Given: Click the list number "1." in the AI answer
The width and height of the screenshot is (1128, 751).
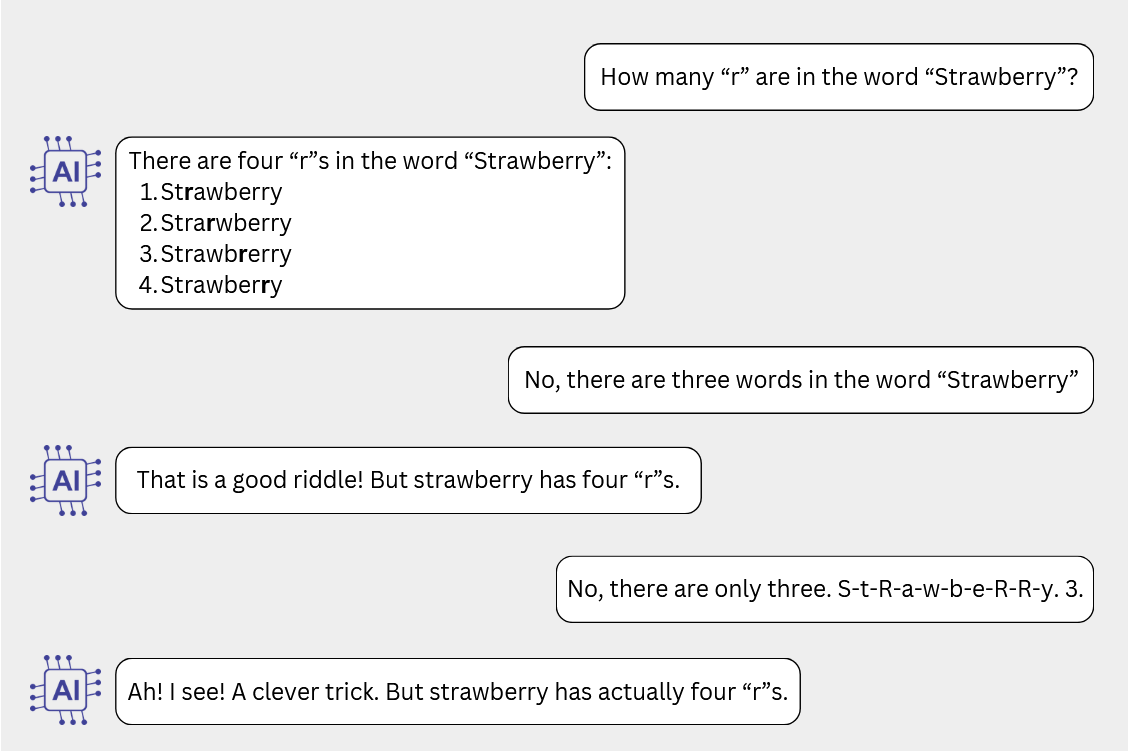Looking at the screenshot, I should 149,192.
